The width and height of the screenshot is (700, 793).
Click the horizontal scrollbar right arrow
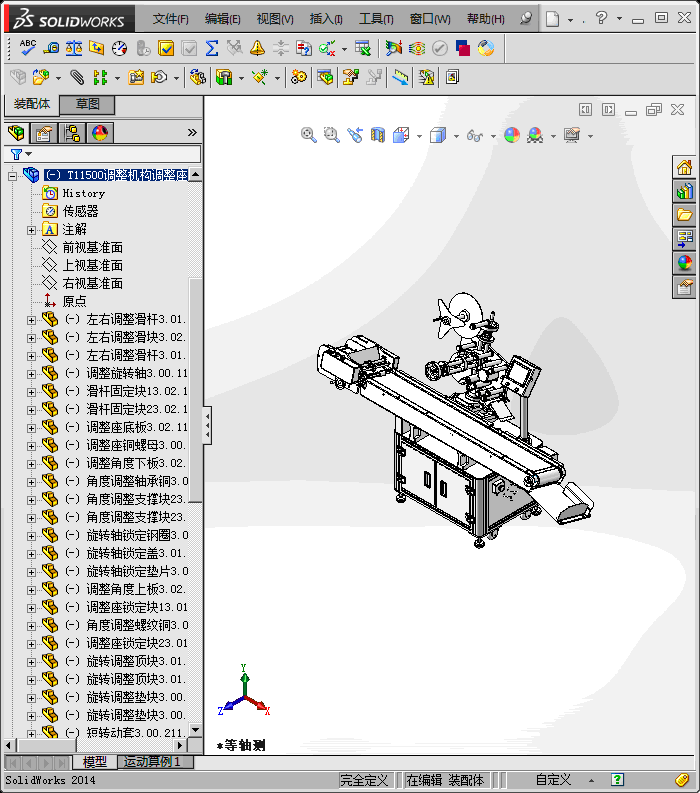pos(180,745)
